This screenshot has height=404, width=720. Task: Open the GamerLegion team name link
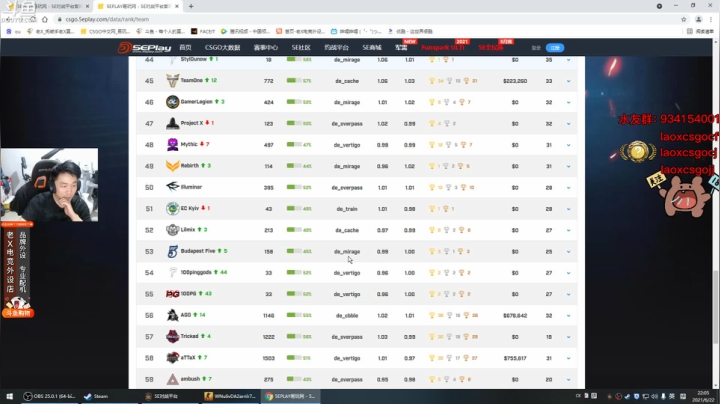(196, 101)
